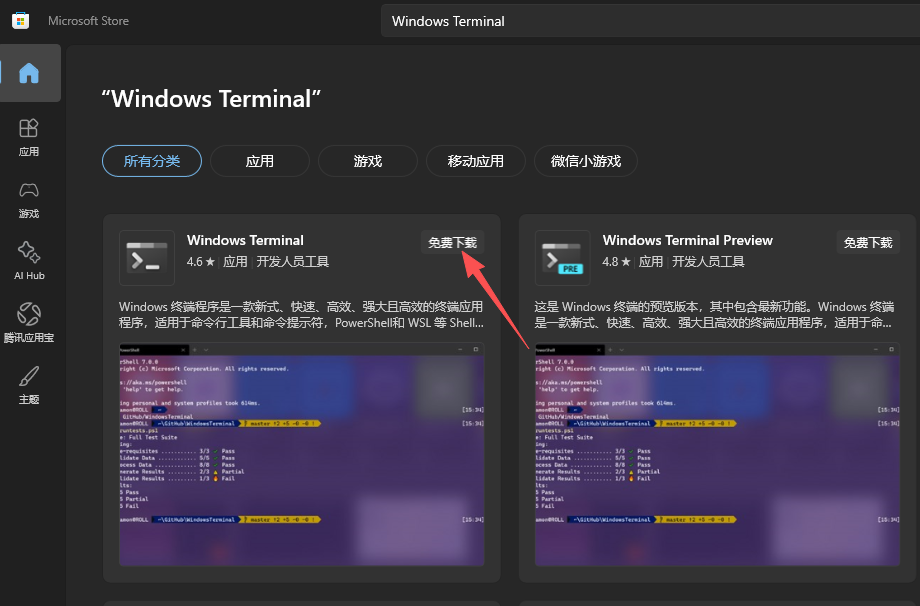Select the 移动应用 filter
Viewport: 920px width, 606px height.
476,161
